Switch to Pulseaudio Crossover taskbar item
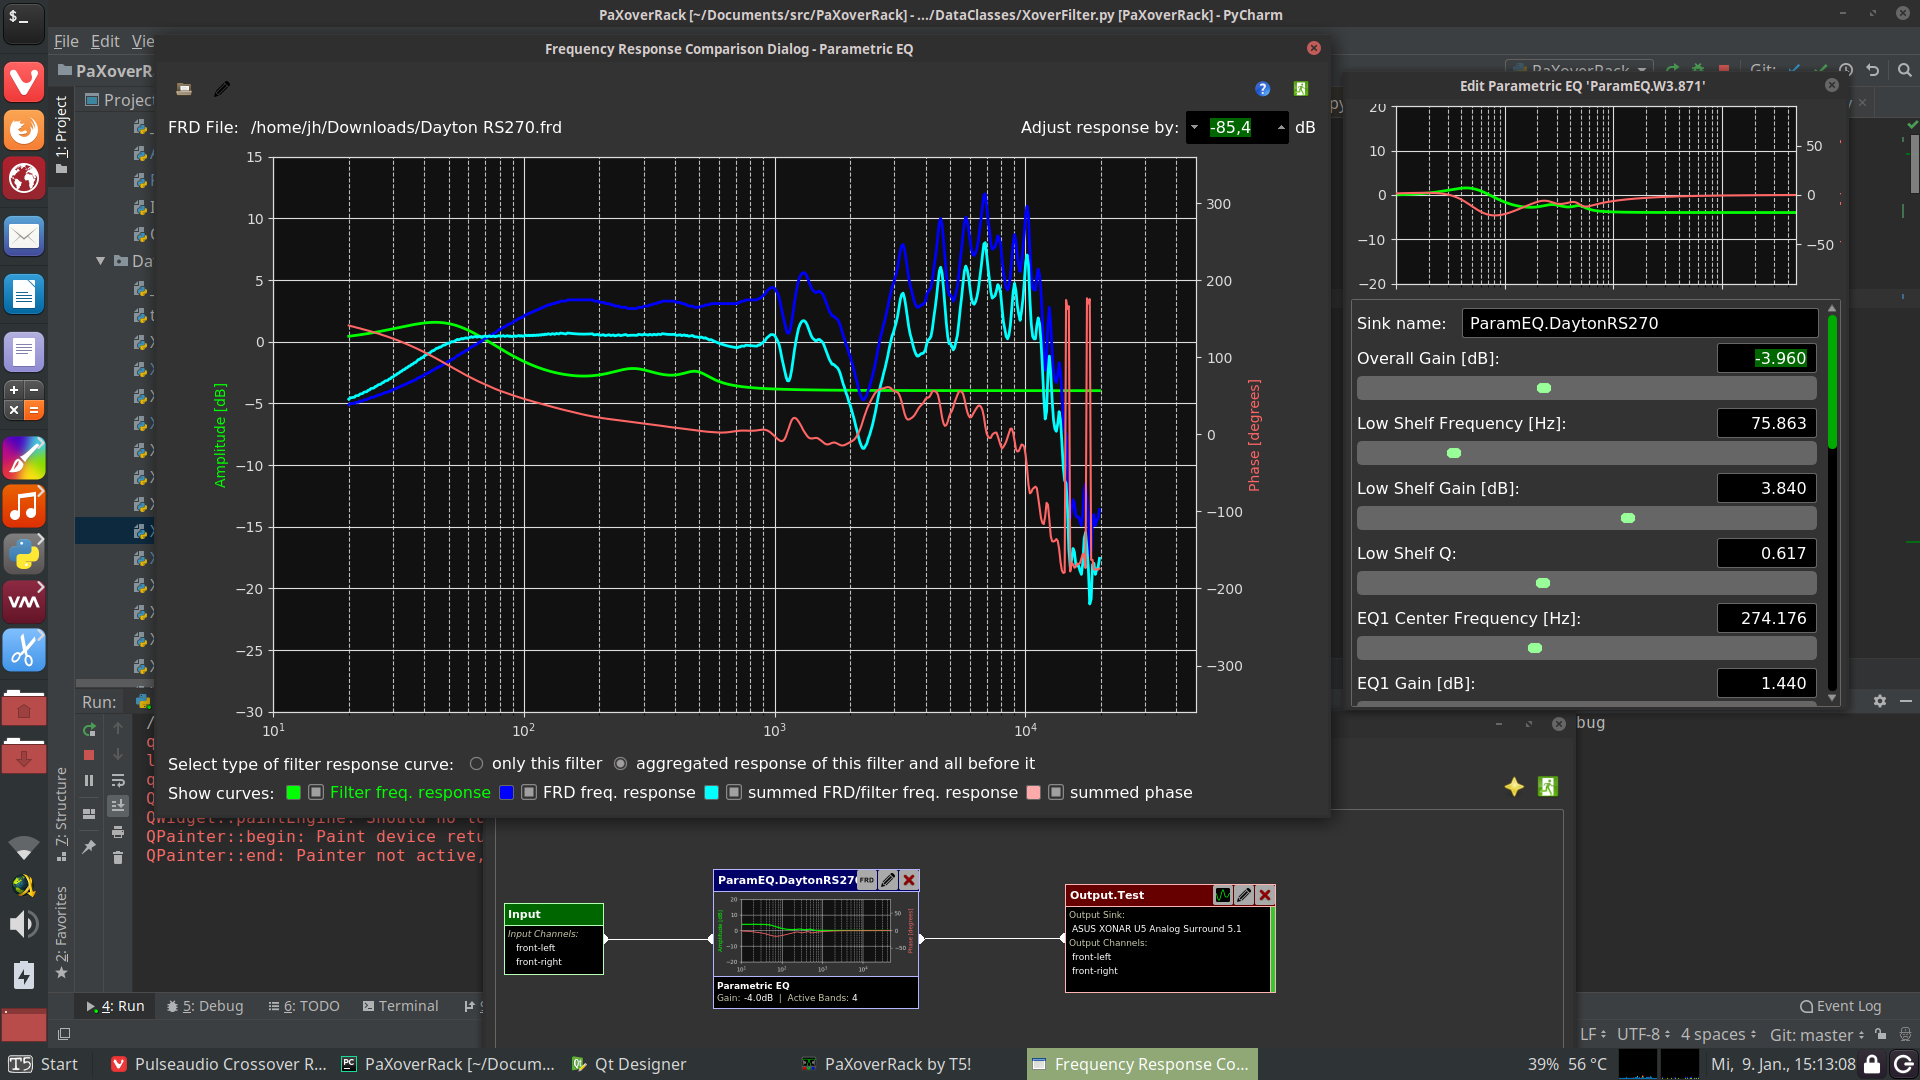Image resolution: width=1920 pixels, height=1080 pixels. [218, 1064]
